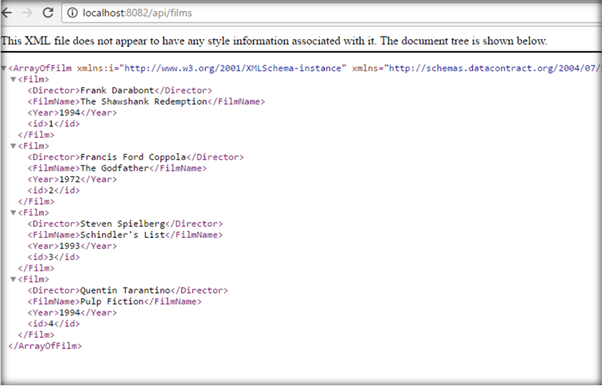This screenshot has height=386, width=602.
Task: Click the closing Film tag after id 3
Action: pos(36,268)
